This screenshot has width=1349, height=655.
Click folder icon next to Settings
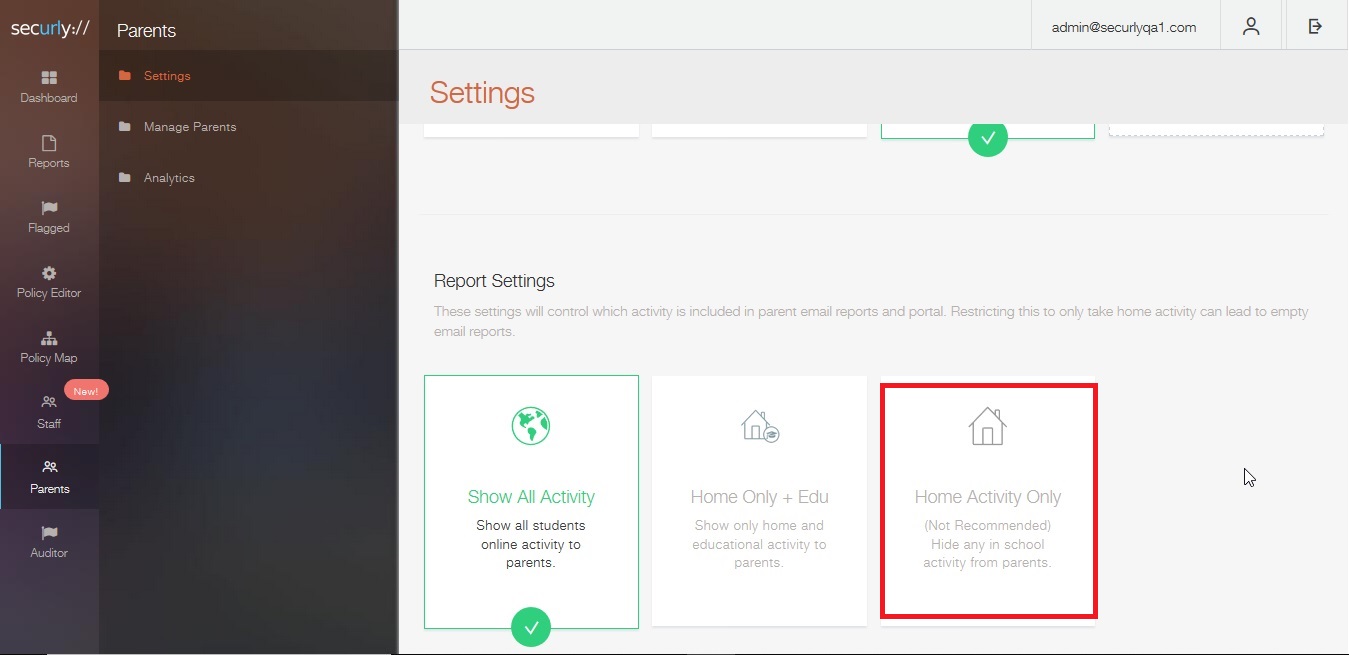[124, 76]
